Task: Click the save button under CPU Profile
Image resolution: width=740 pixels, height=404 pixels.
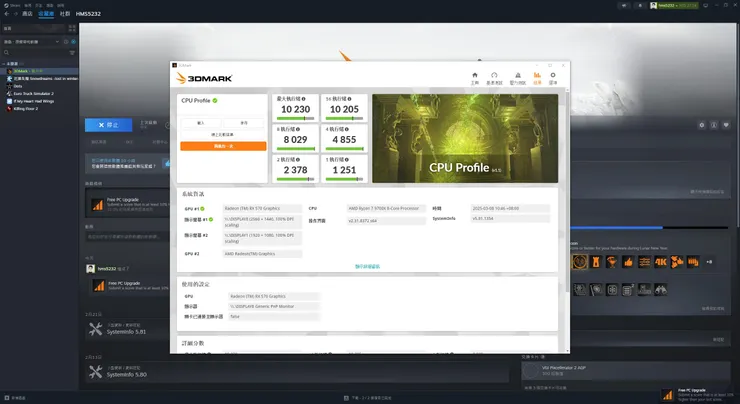Action: click(244, 123)
